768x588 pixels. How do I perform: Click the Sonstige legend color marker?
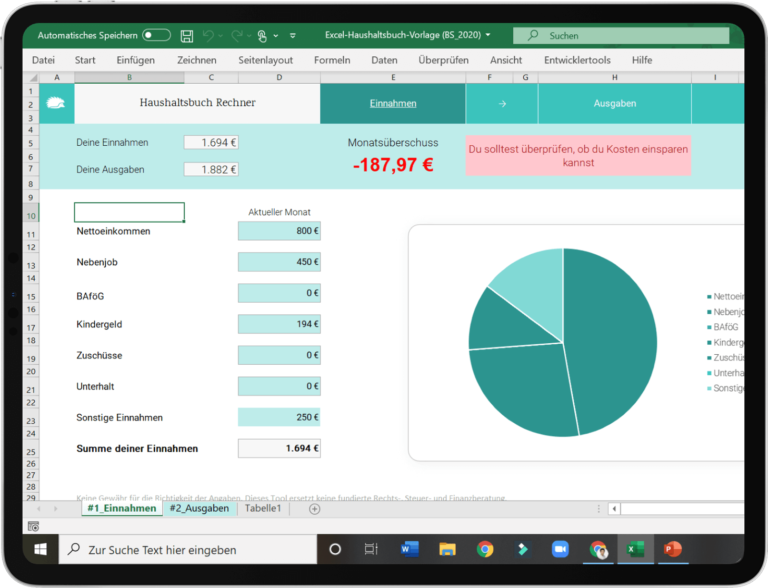(709, 389)
